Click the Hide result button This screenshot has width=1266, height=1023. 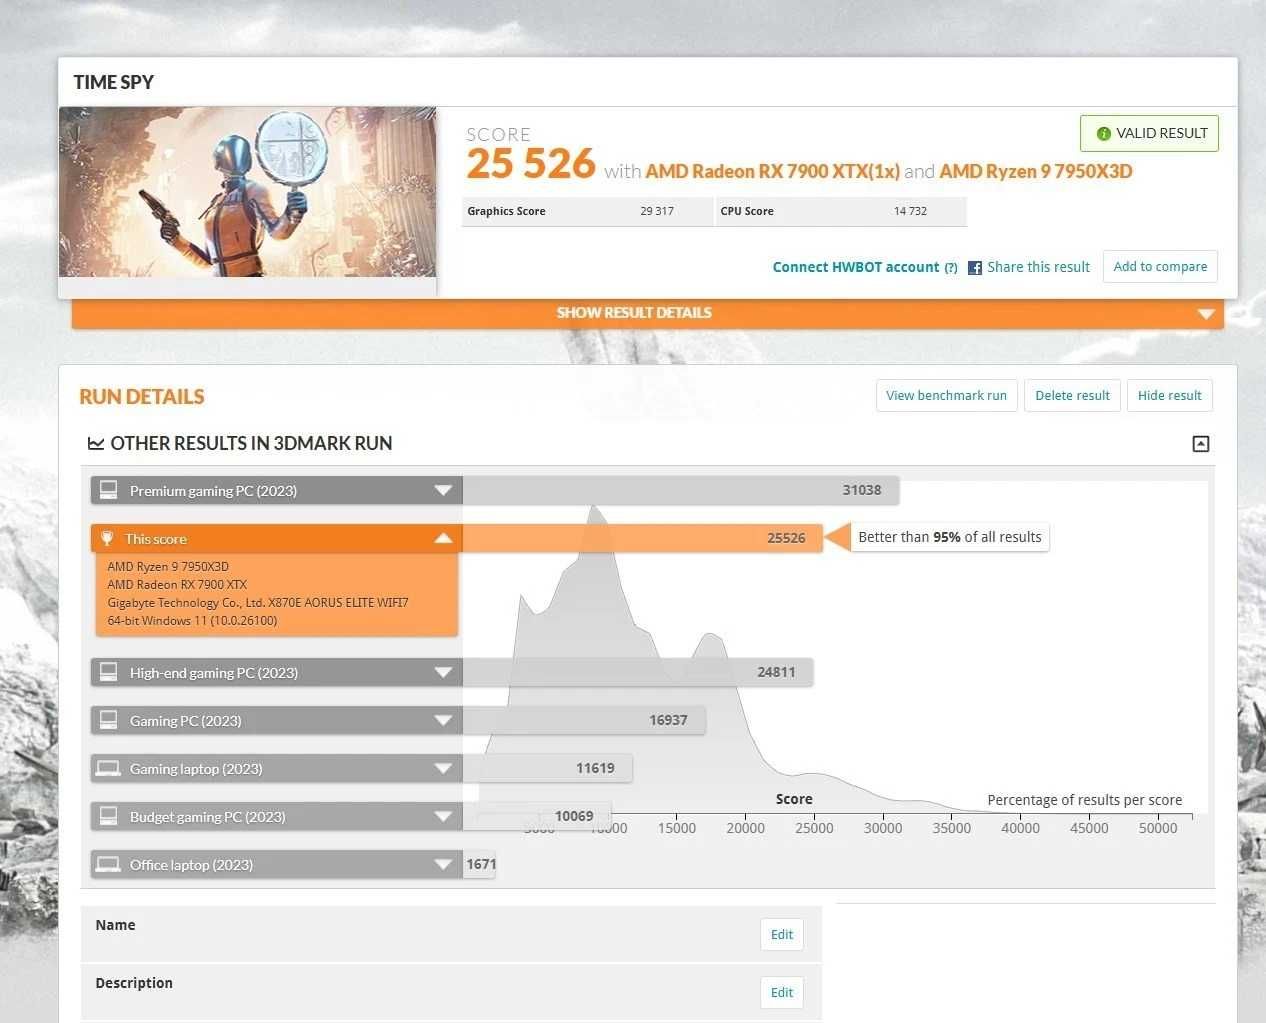[1170, 396]
